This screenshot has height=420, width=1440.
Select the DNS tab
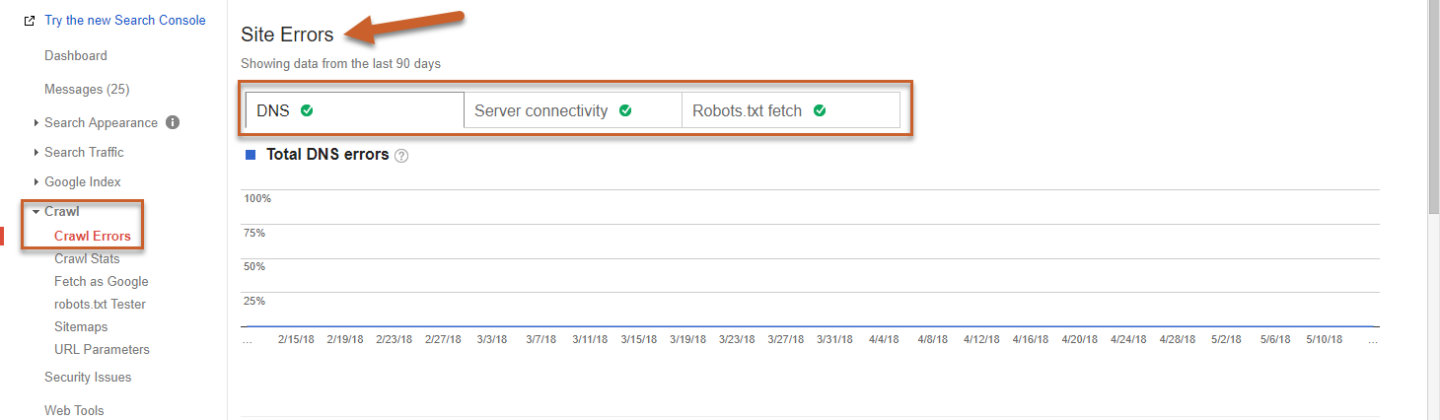coord(273,111)
